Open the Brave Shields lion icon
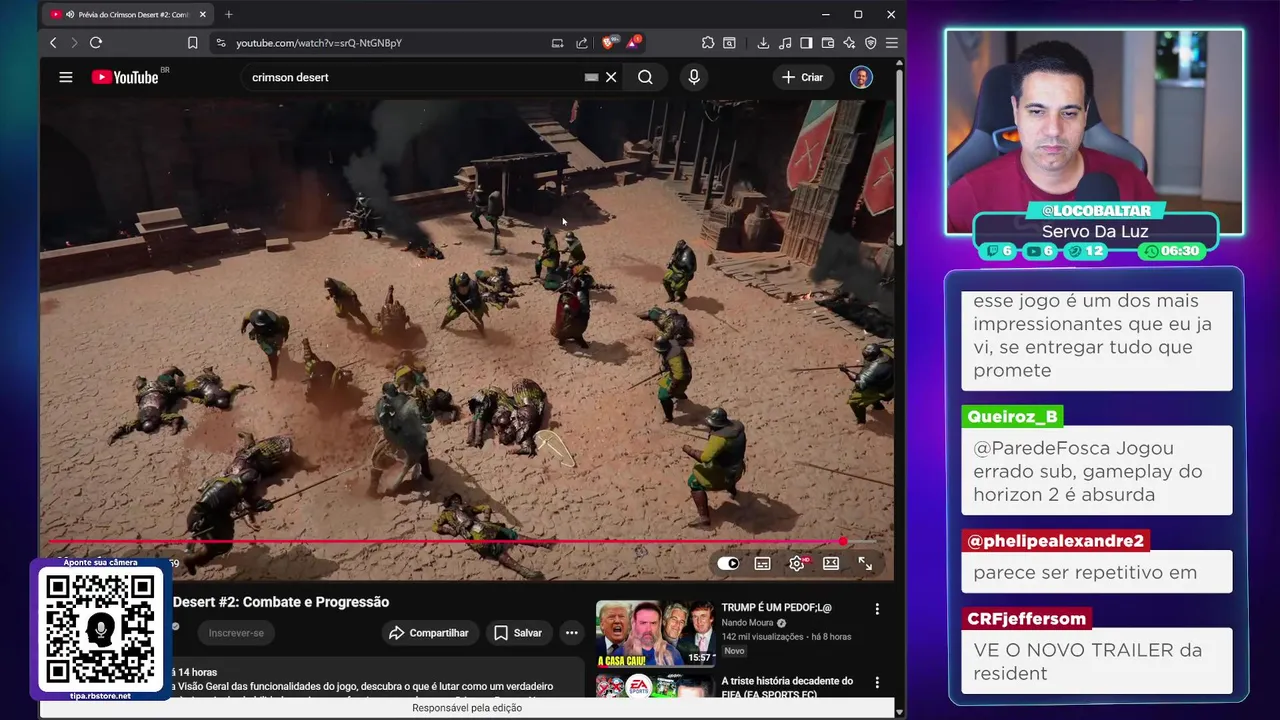Viewport: 1280px width, 720px height. pyautogui.click(x=608, y=43)
